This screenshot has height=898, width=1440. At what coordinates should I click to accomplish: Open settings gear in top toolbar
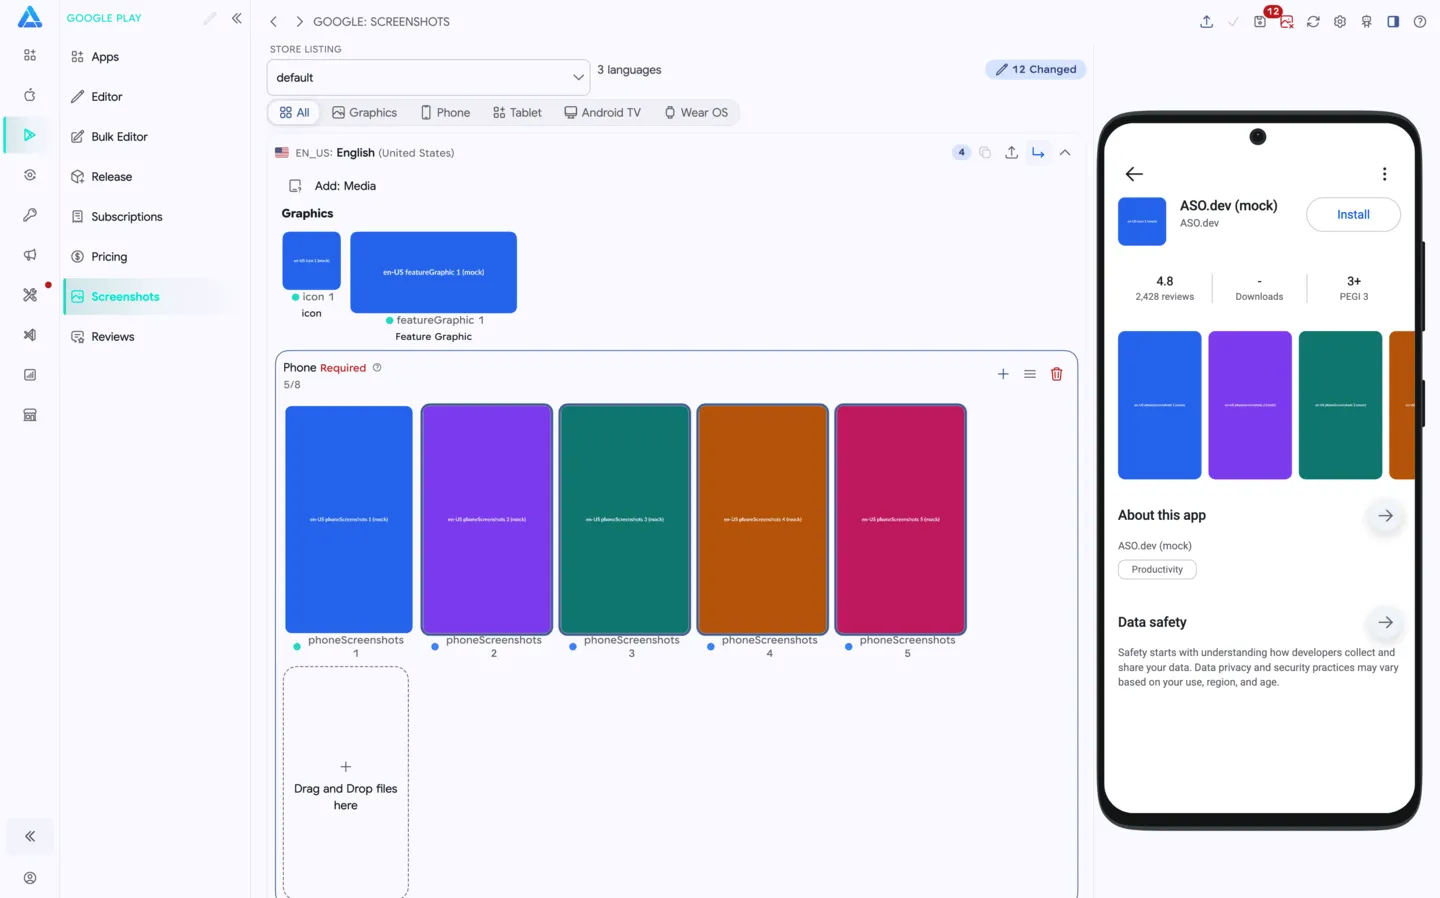click(1340, 21)
